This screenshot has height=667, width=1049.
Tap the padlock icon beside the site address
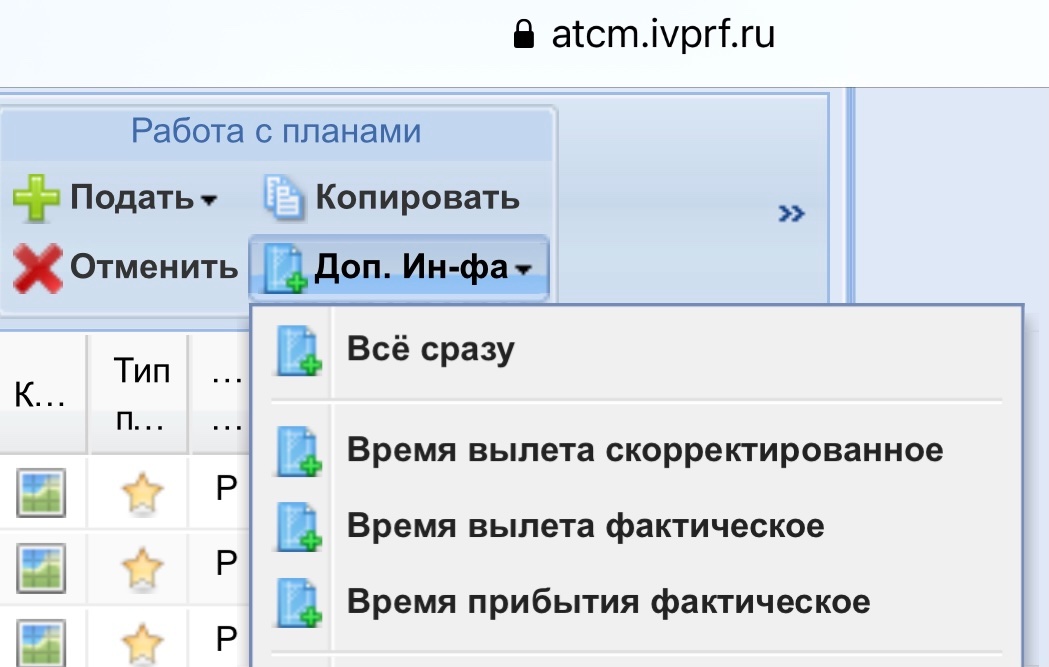coord(522,36)
